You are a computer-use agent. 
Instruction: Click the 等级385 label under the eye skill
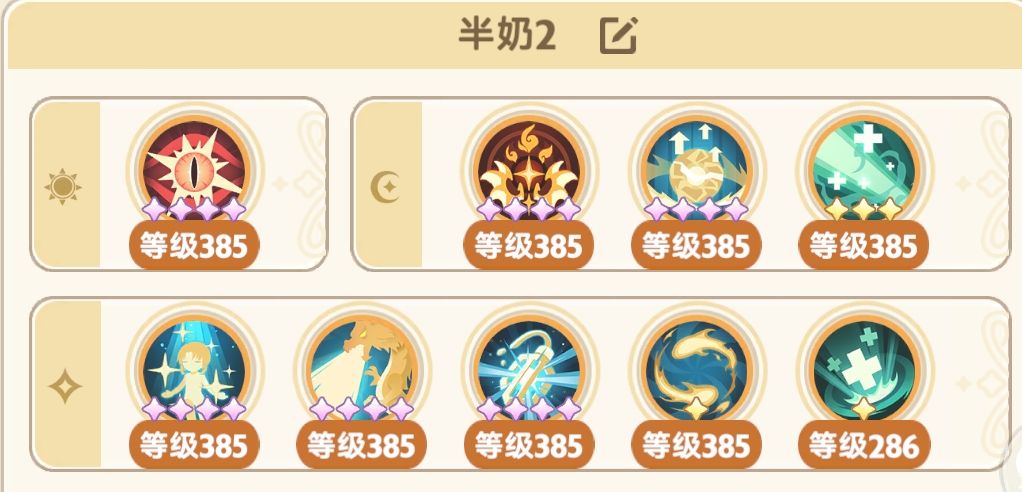[x=194, y=246]
